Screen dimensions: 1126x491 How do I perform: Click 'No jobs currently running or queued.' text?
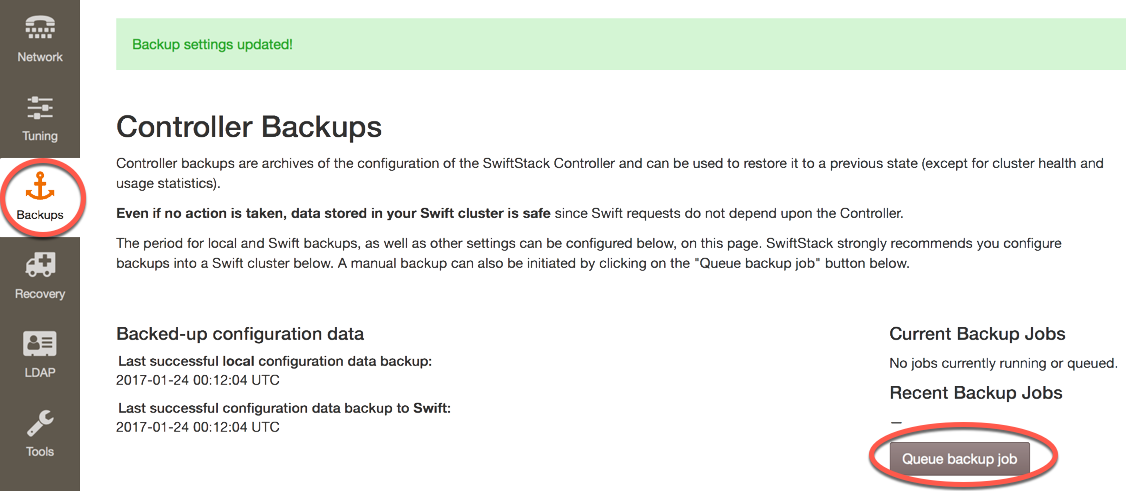(1003, 363)
